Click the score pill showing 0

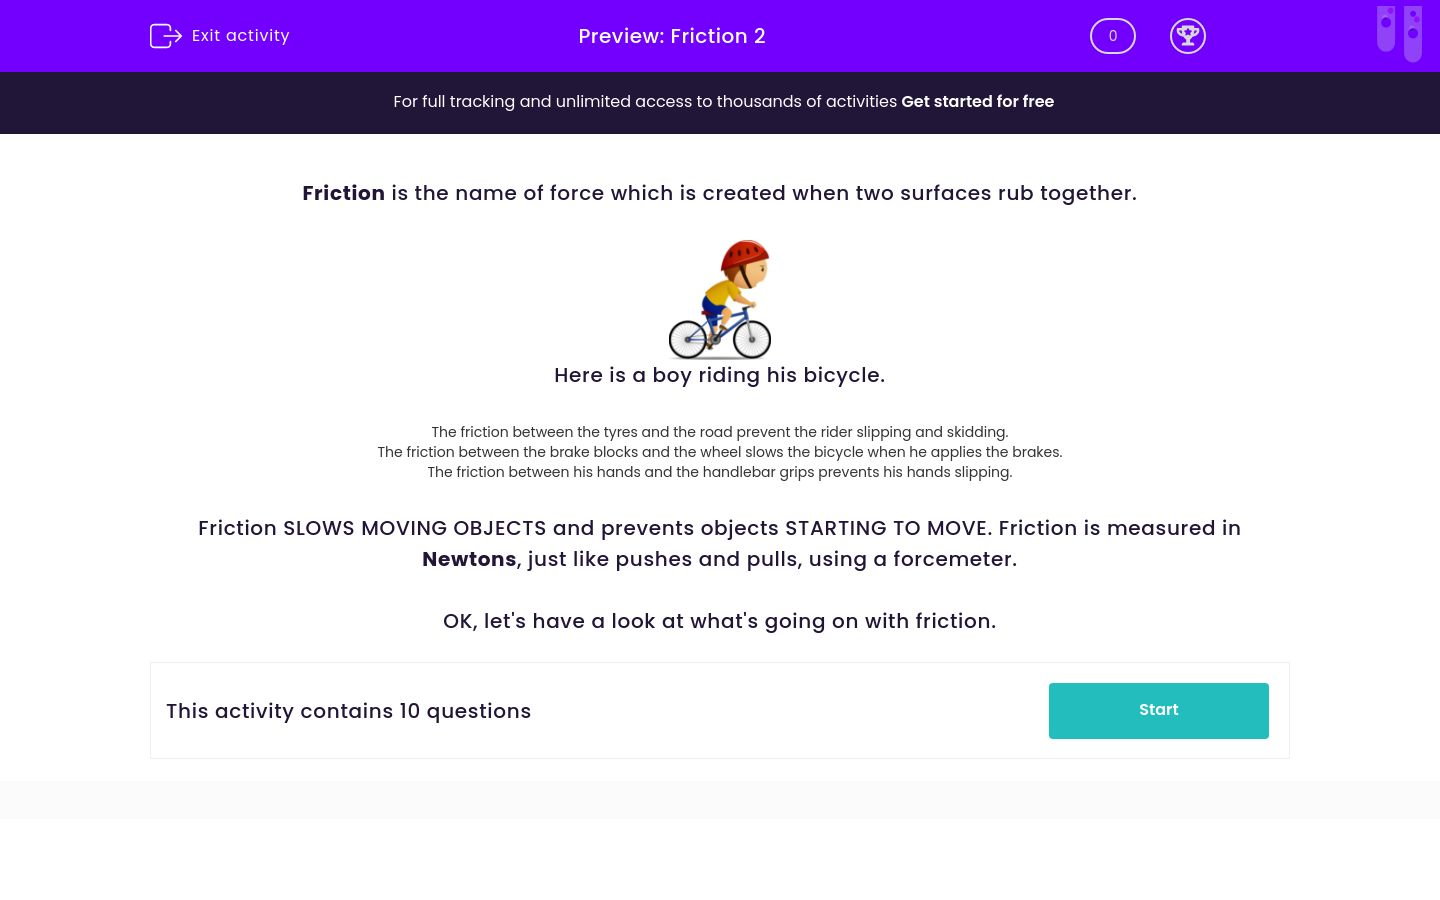tap(1113, 36)
